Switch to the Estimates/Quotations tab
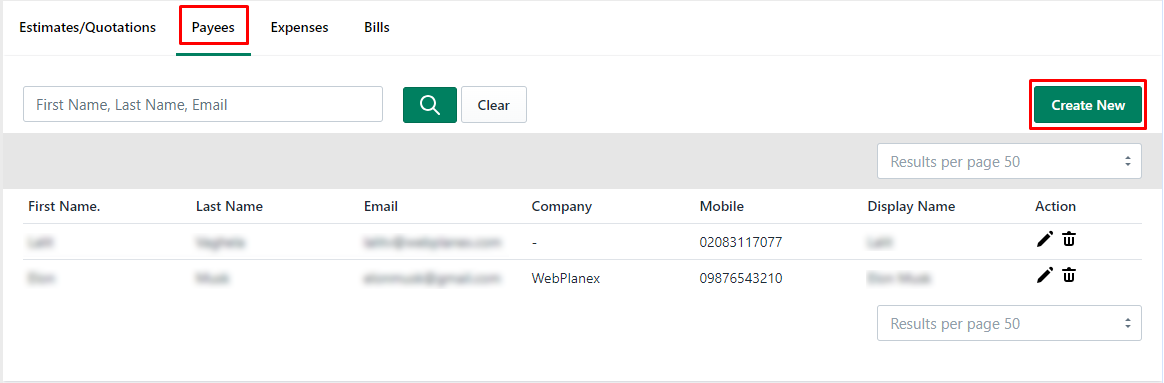The image size is (1164, 383). (x=88, y=27)
